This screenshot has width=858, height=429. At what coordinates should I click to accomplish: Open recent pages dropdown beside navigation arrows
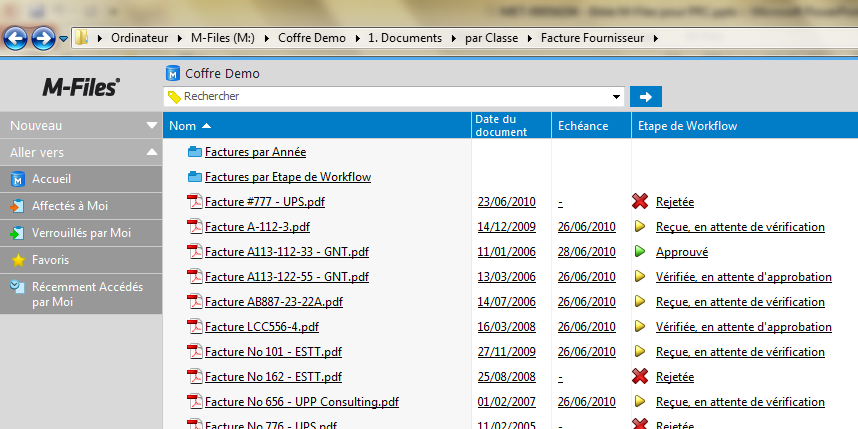pyautogui.click(x=63, y=39)
